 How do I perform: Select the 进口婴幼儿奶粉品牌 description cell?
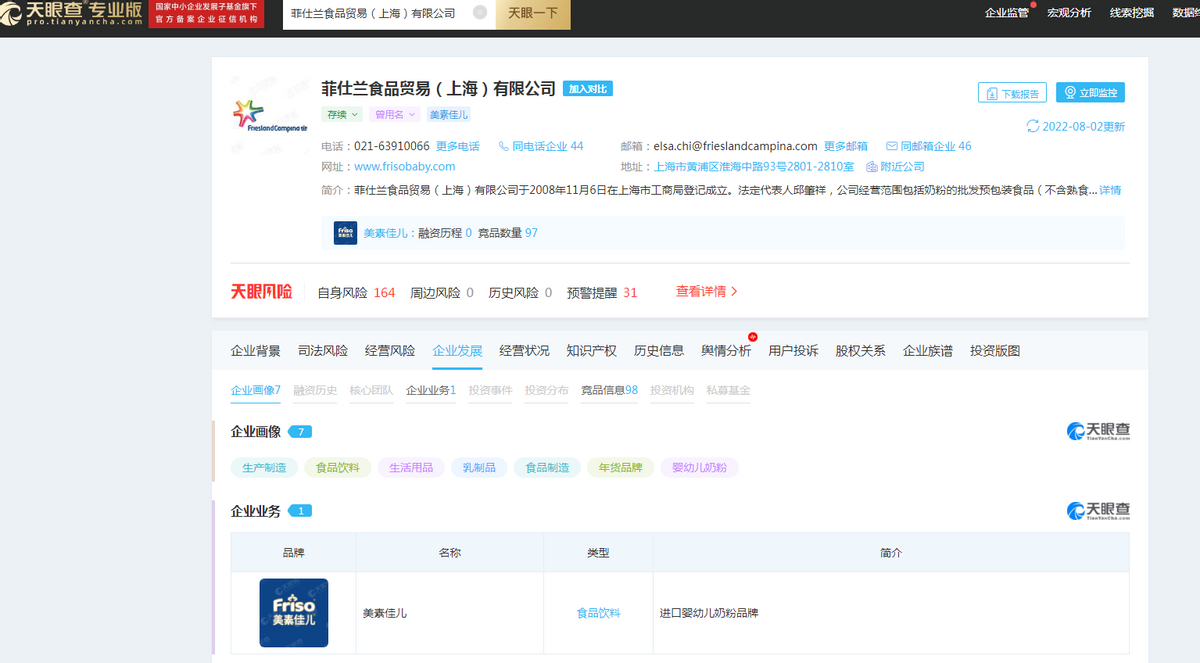tap(891, 612)
